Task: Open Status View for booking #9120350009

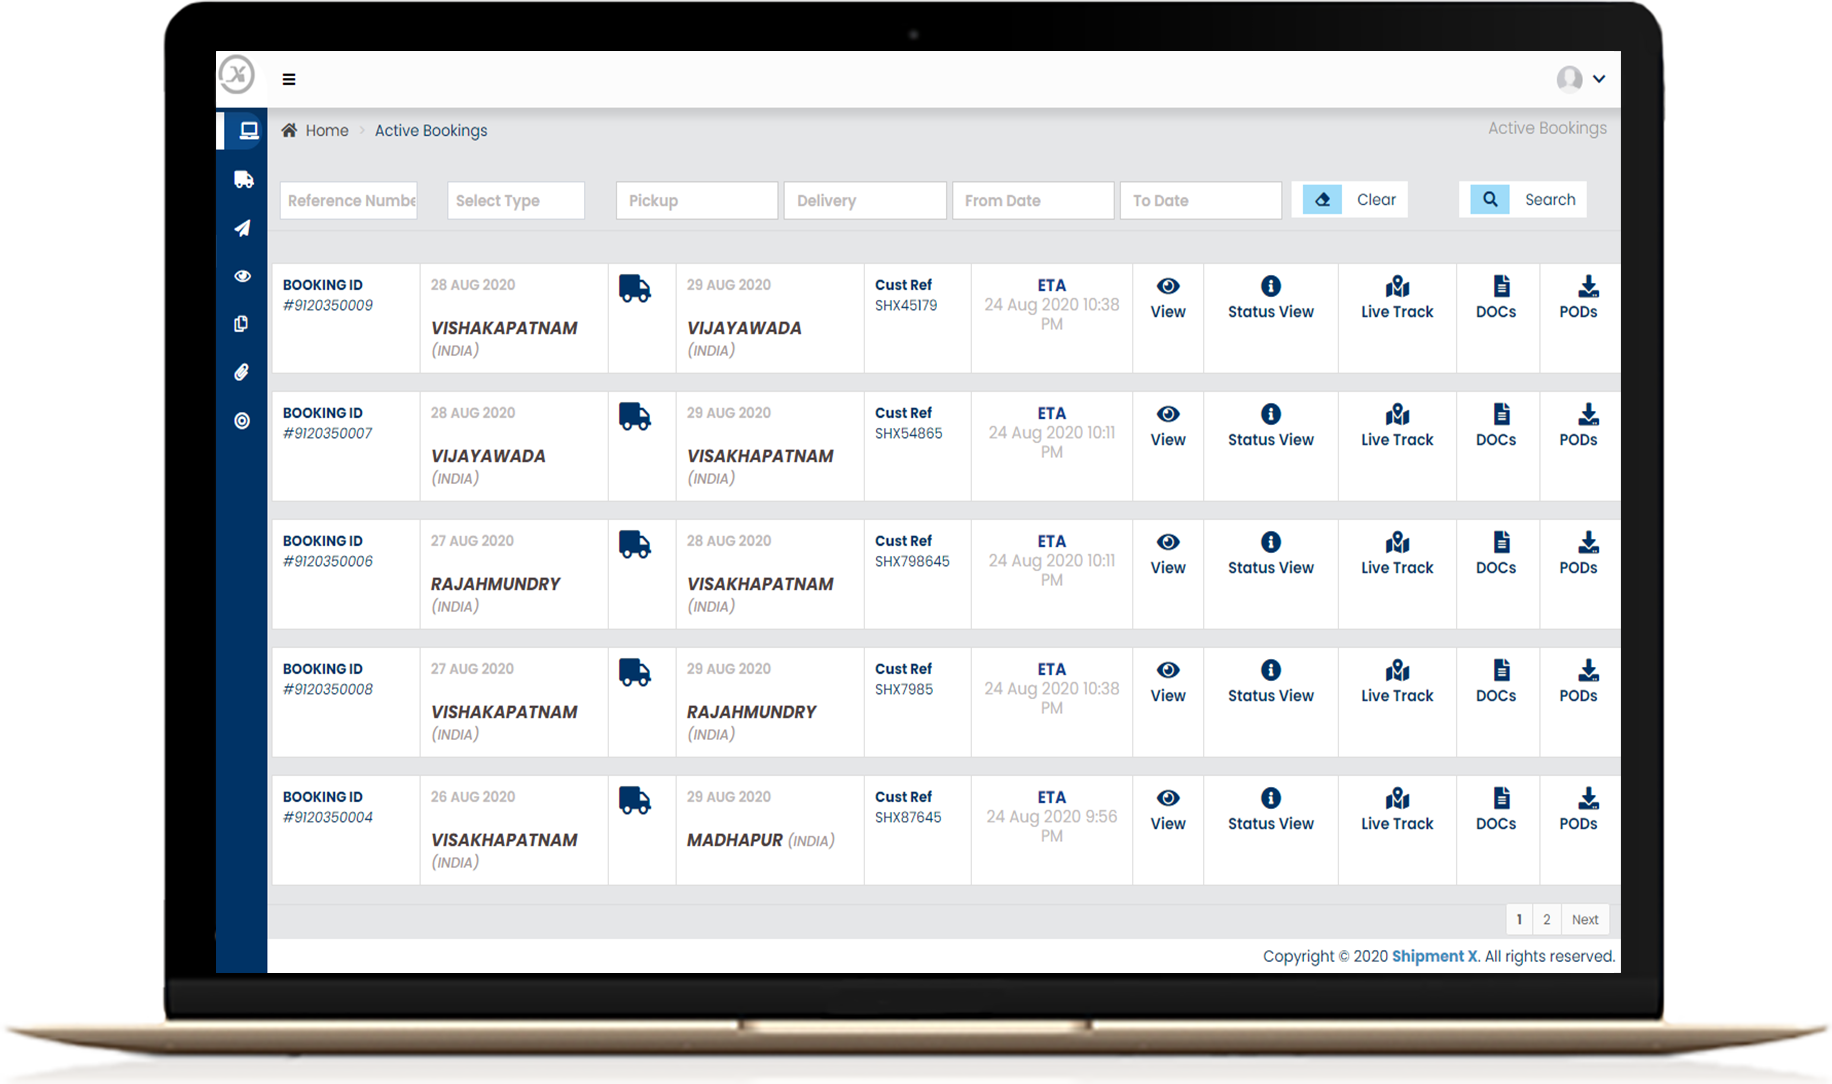Action: (x=1270, y=298)
